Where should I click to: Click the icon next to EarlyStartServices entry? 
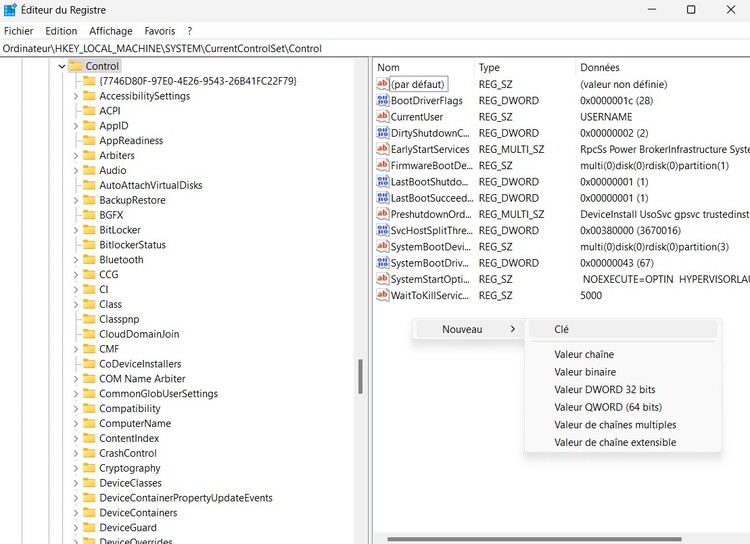(x=382, y=149)
